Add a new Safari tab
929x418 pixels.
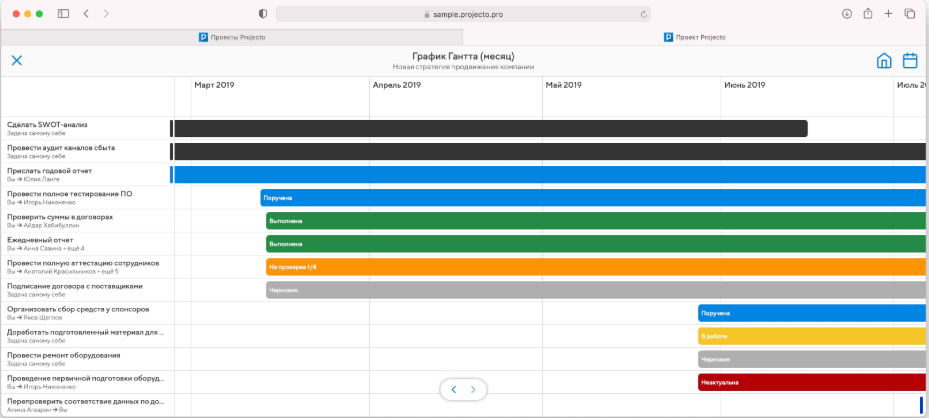pos(888,14)
